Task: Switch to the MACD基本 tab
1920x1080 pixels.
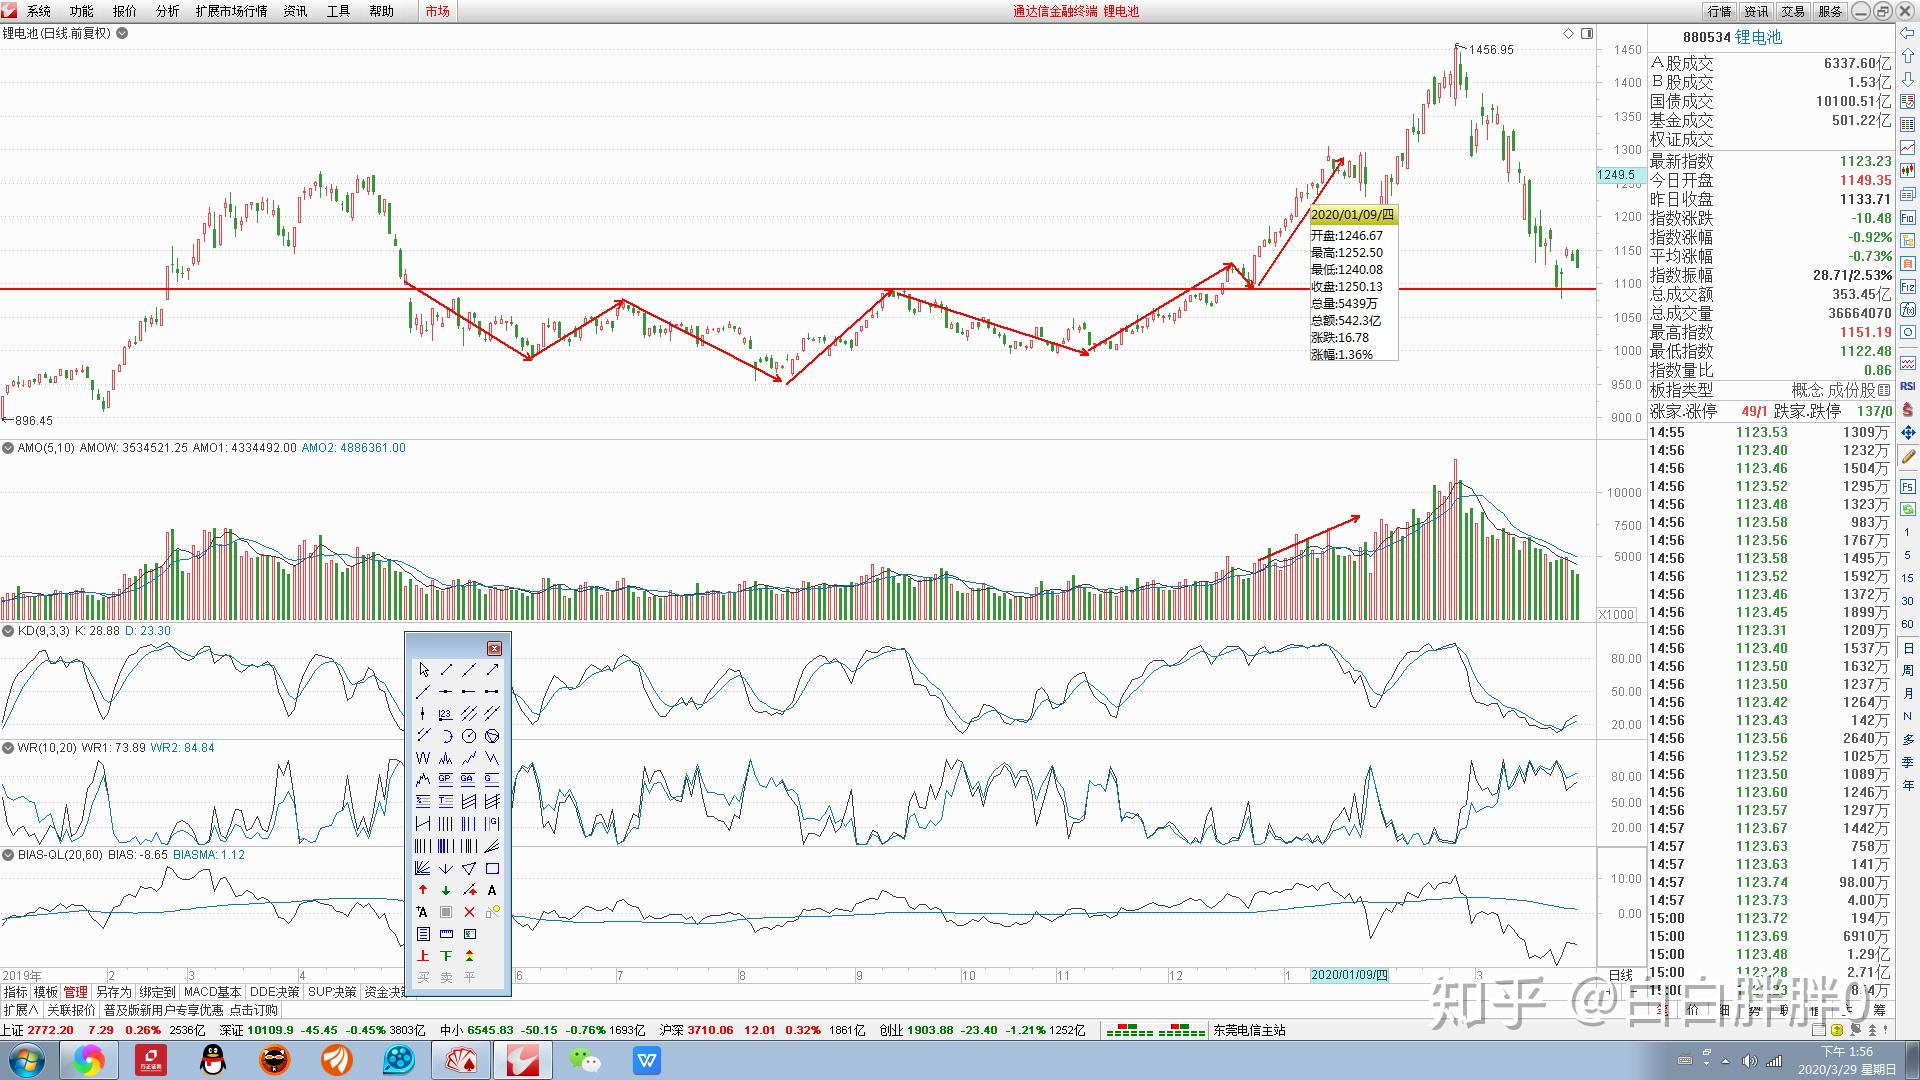Action: point(212,992)
